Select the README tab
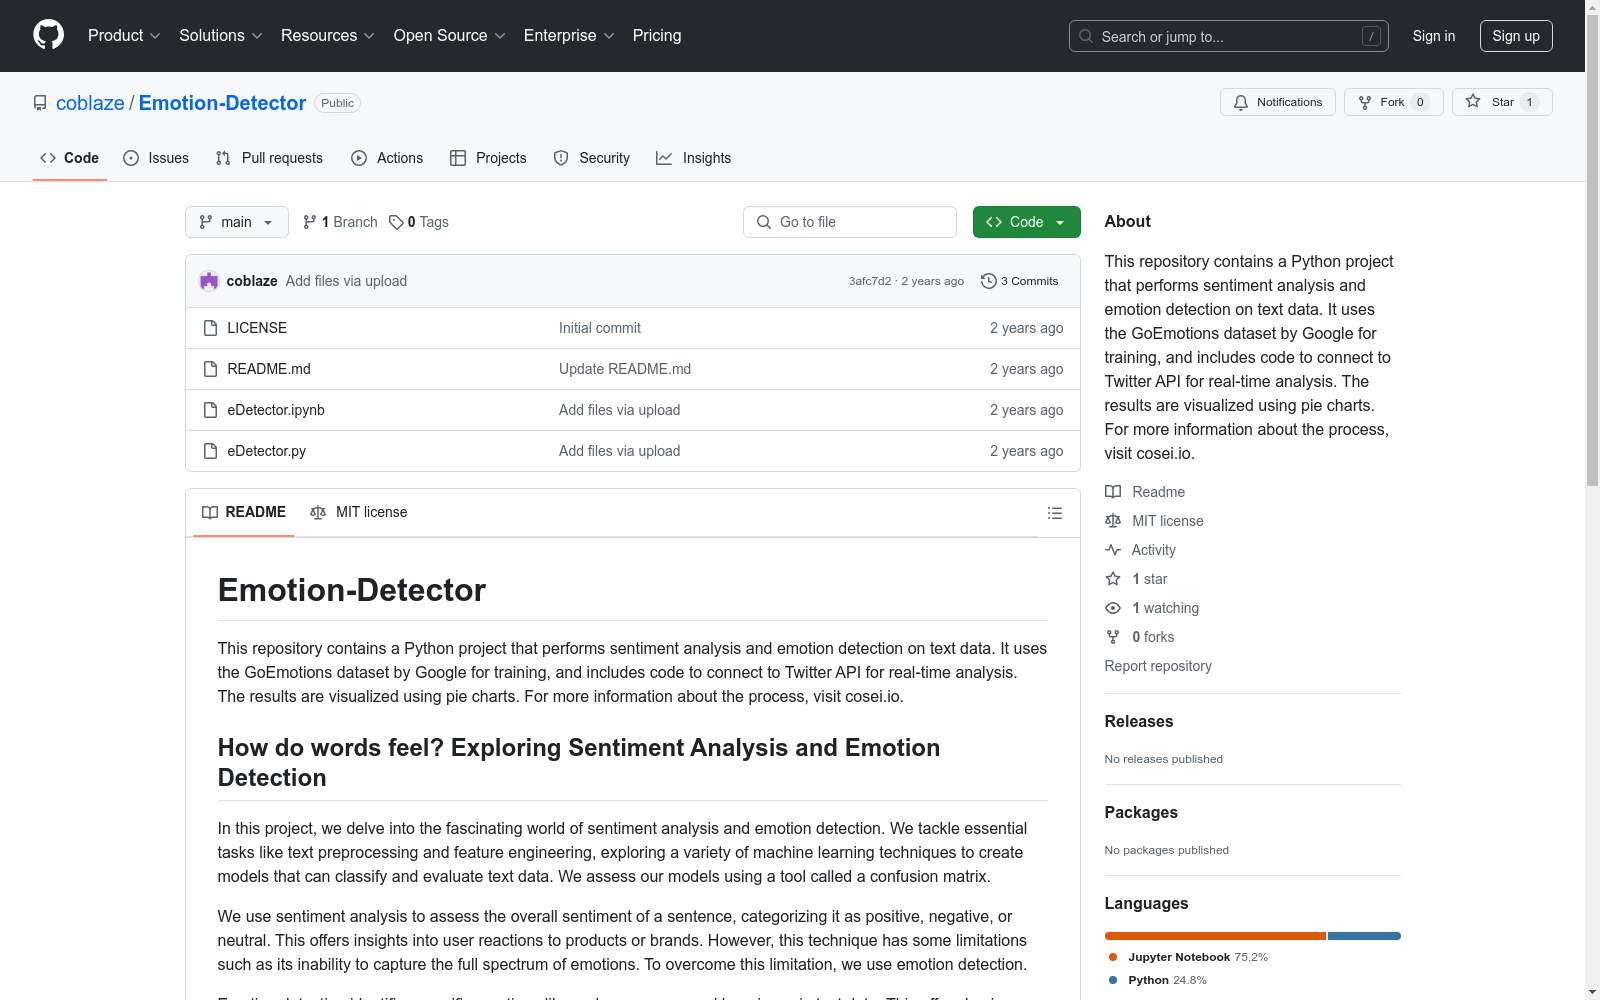The width and height of the screenshot is (1600, 1000). tap(244, 512)
